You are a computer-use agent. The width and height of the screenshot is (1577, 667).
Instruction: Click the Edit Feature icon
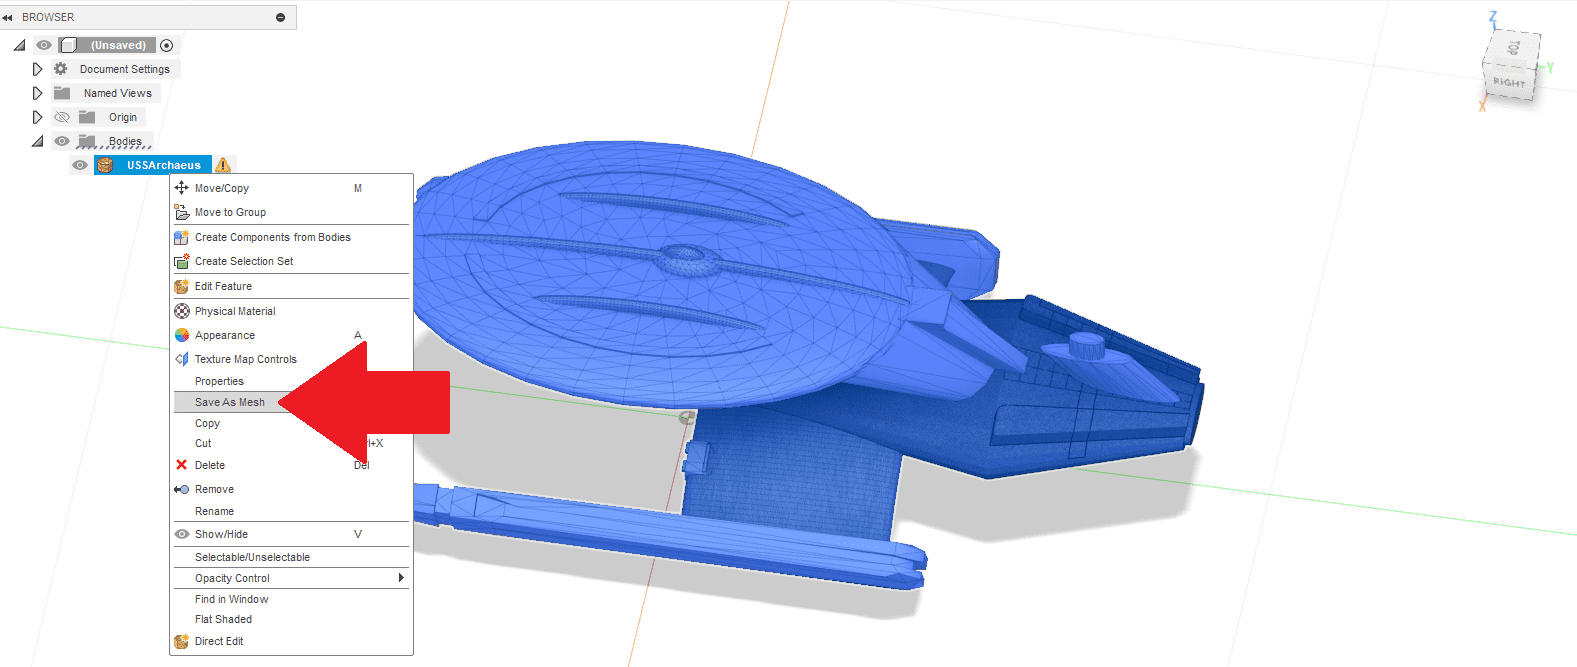pyautogui.click(x=182, y=286)
